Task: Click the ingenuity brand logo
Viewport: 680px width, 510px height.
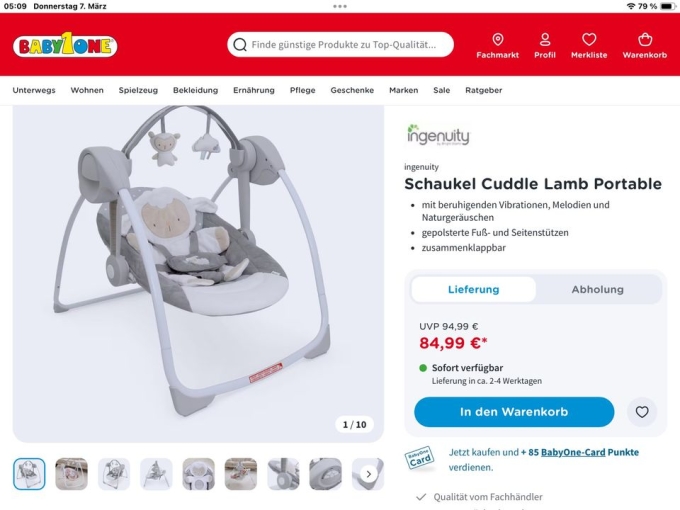Action: [x=438, y=135]
